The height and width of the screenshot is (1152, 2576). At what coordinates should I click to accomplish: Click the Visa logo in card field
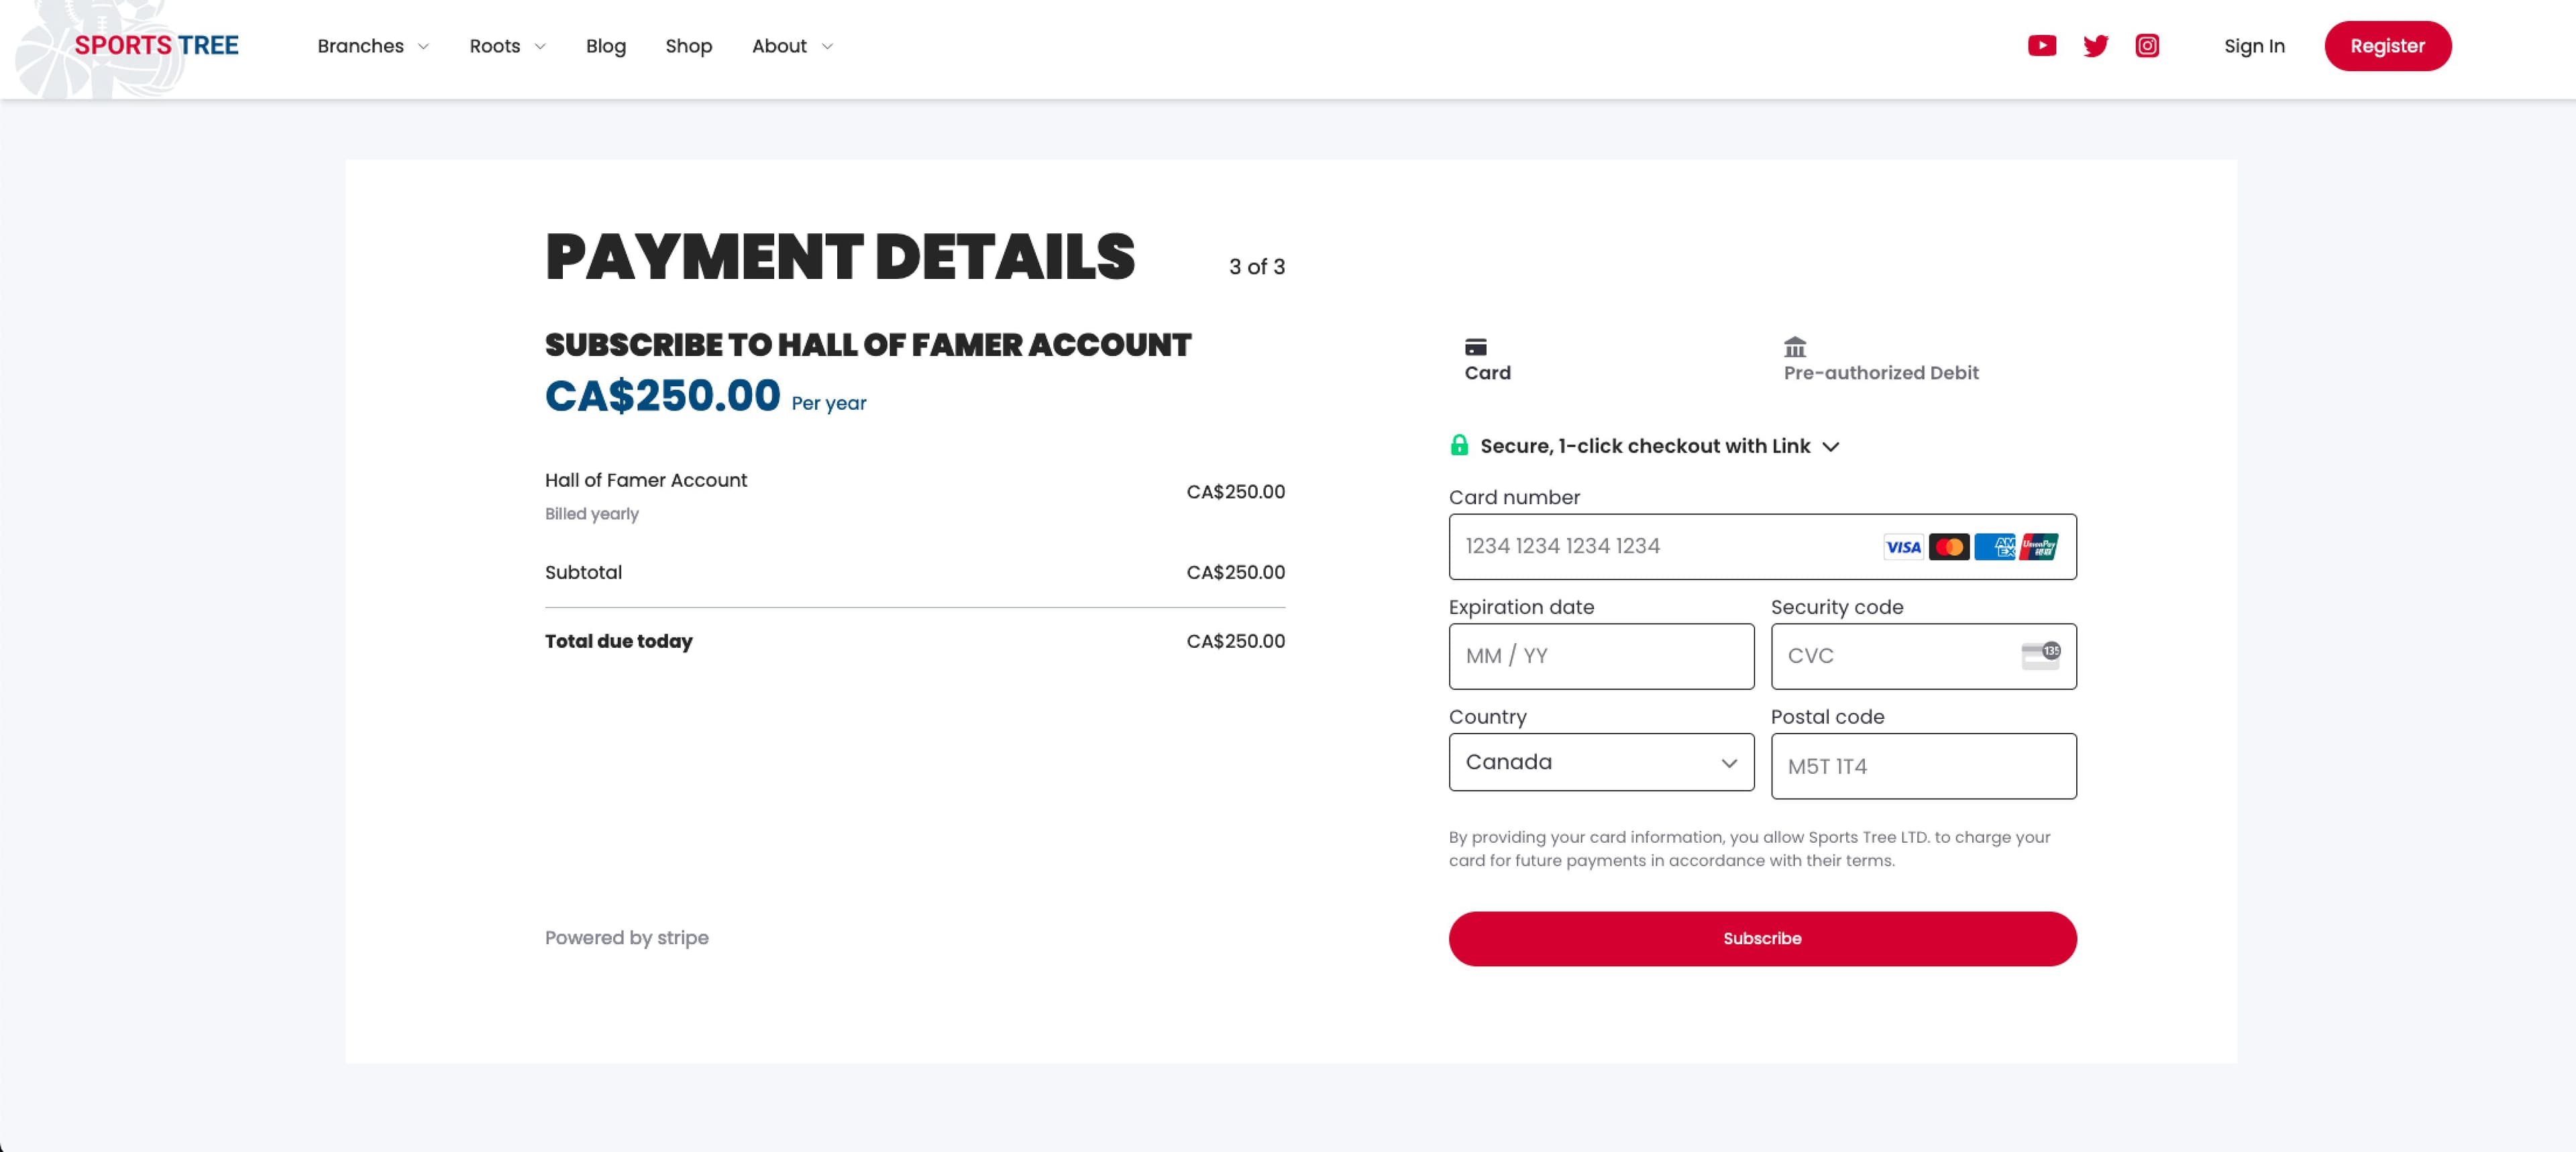[x=1903, y=547]
